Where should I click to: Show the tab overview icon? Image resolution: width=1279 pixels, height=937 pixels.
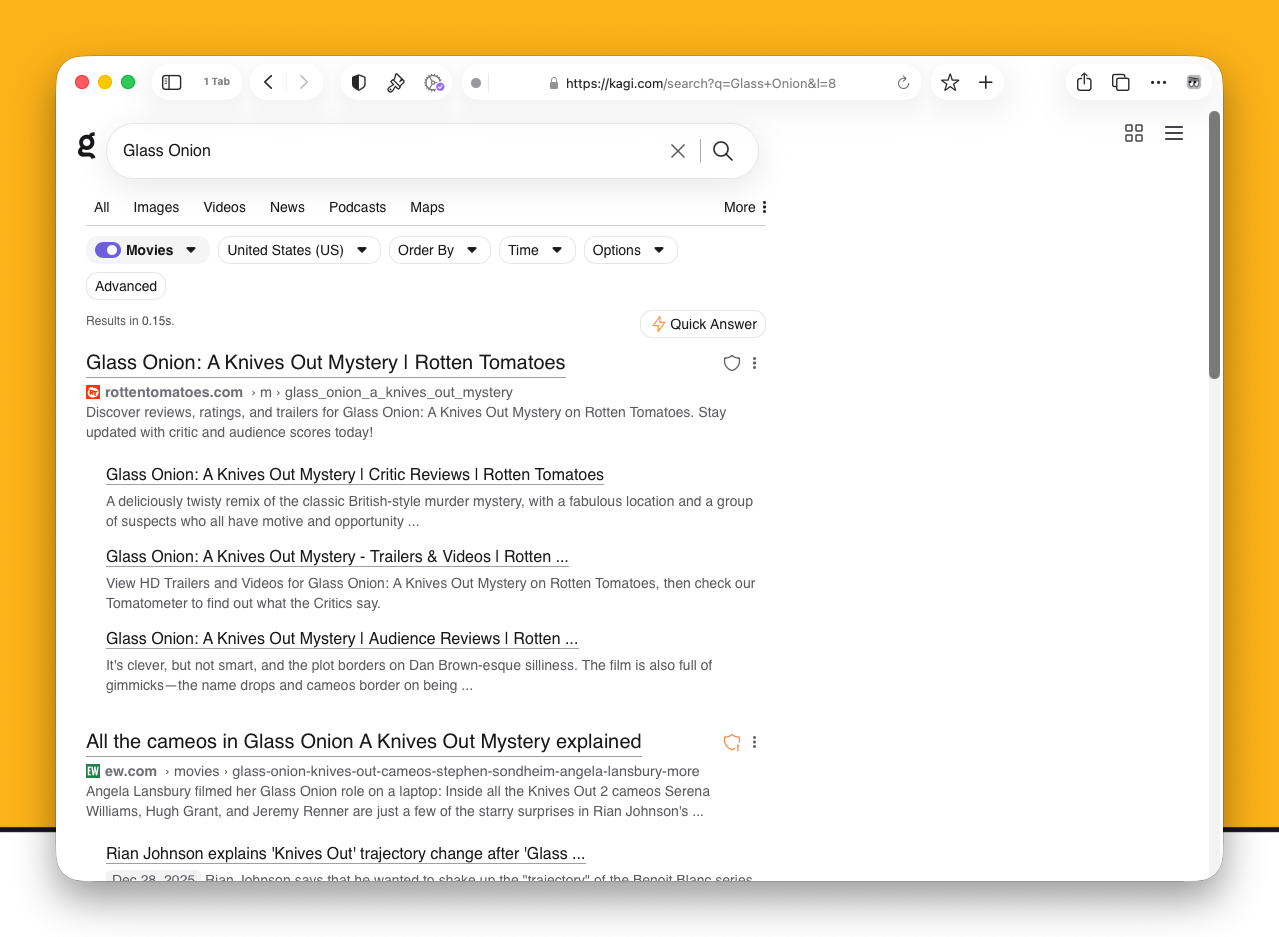tap(1121, 83)
